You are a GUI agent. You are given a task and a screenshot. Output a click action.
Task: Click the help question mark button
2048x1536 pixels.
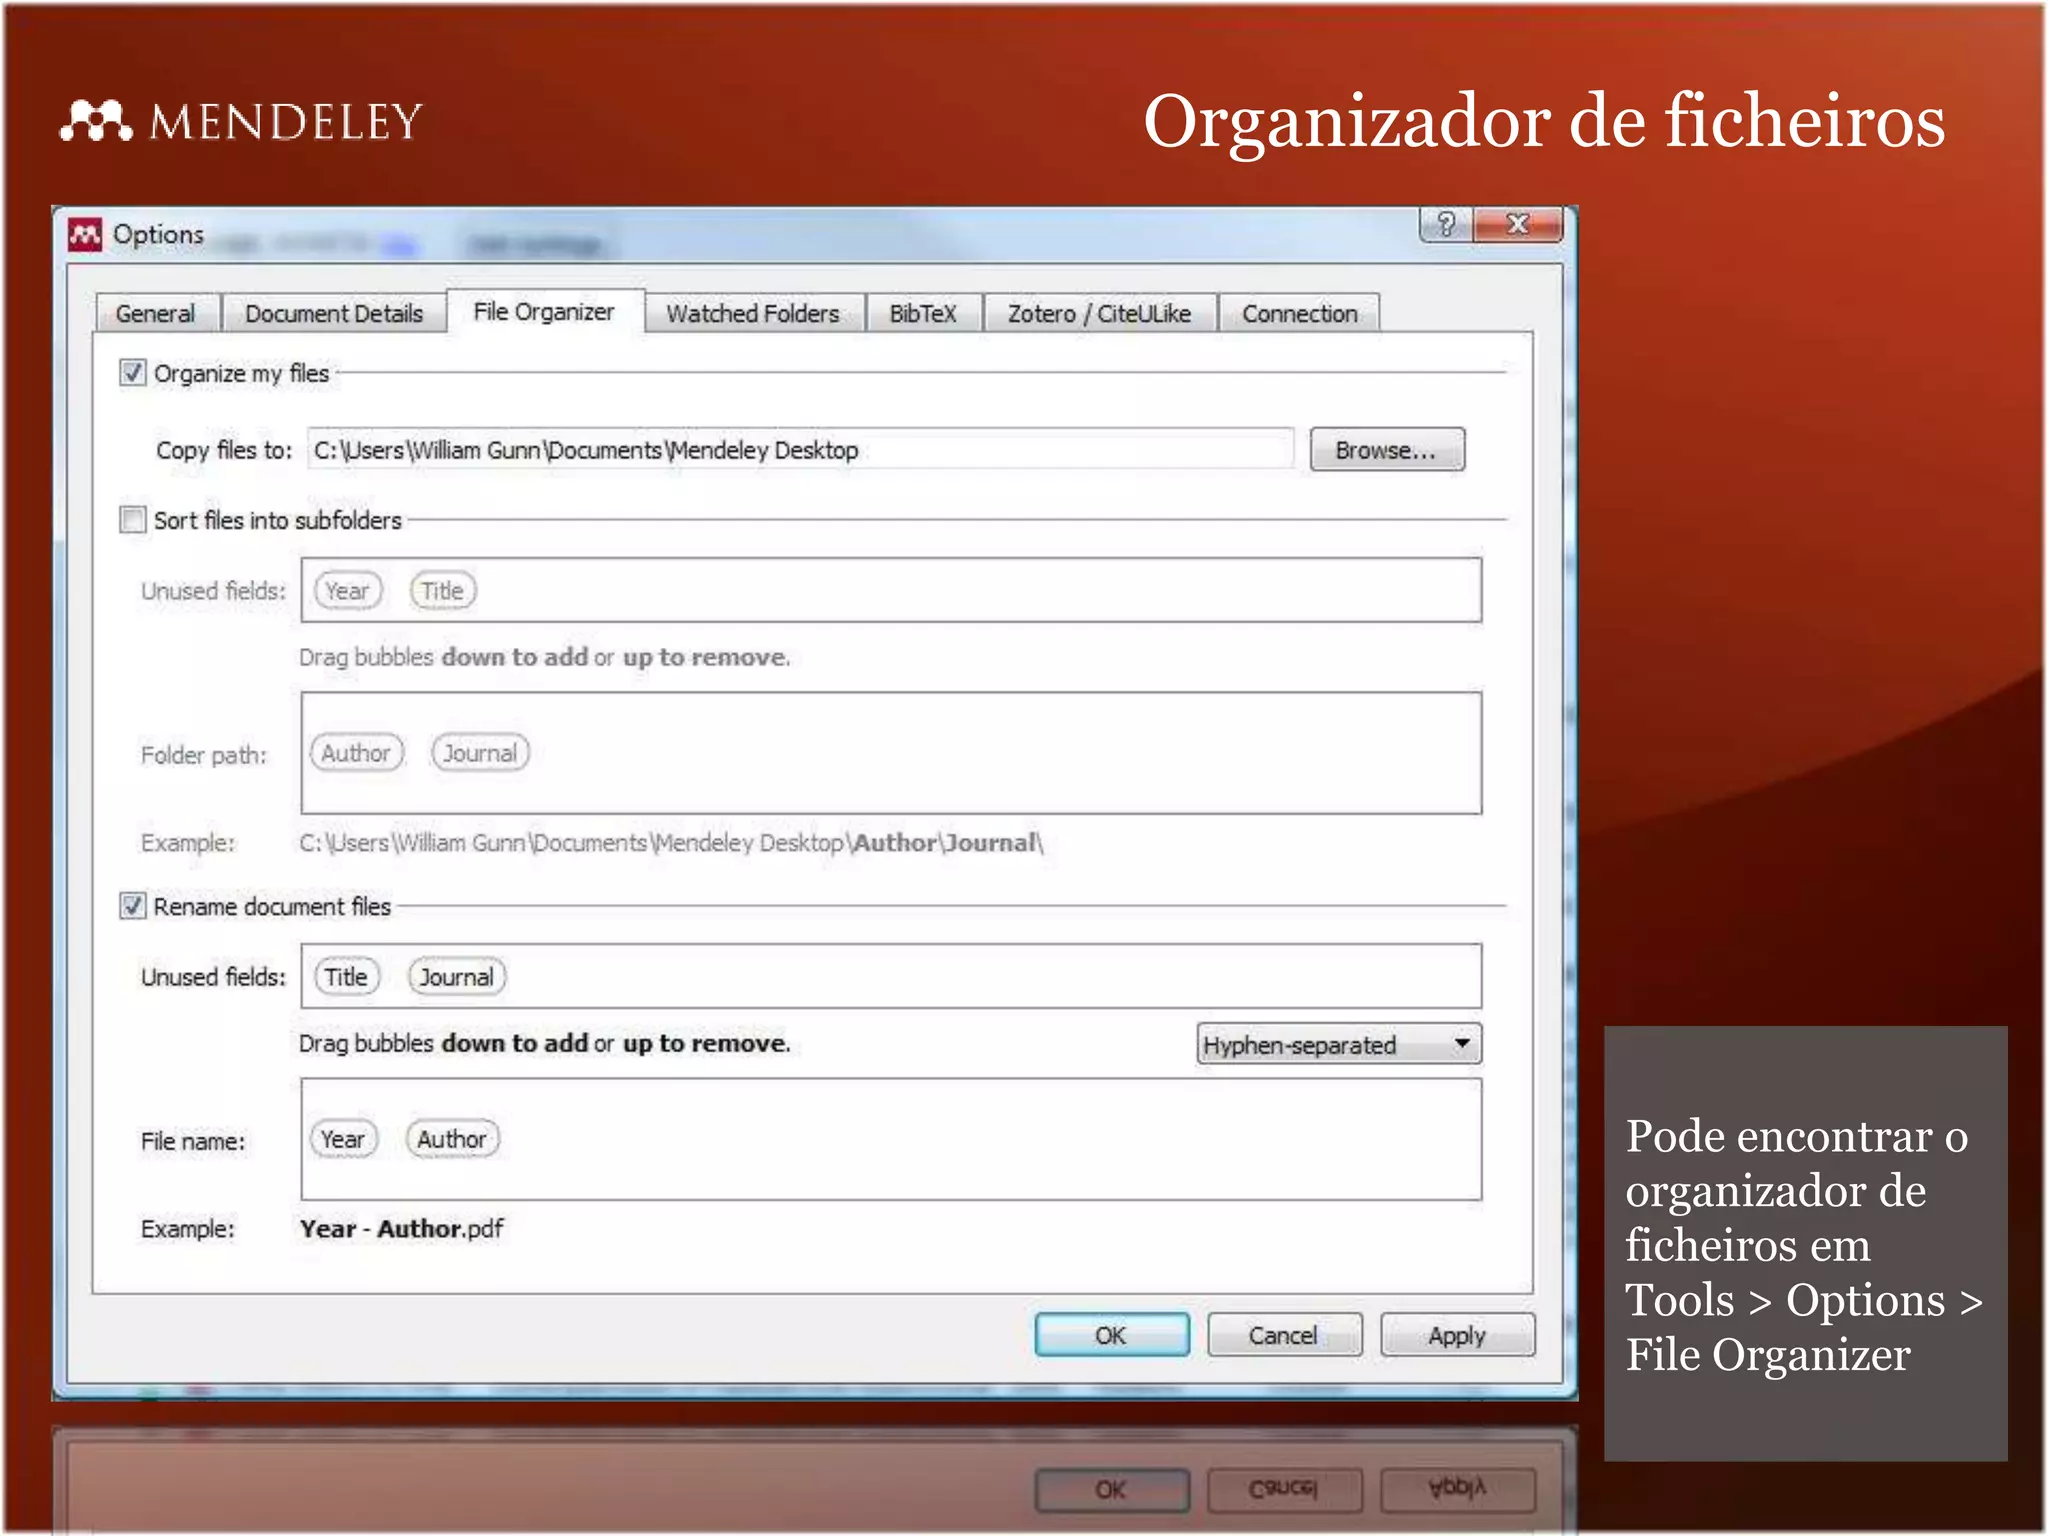pyautogui.click(x=1445, y=224)
